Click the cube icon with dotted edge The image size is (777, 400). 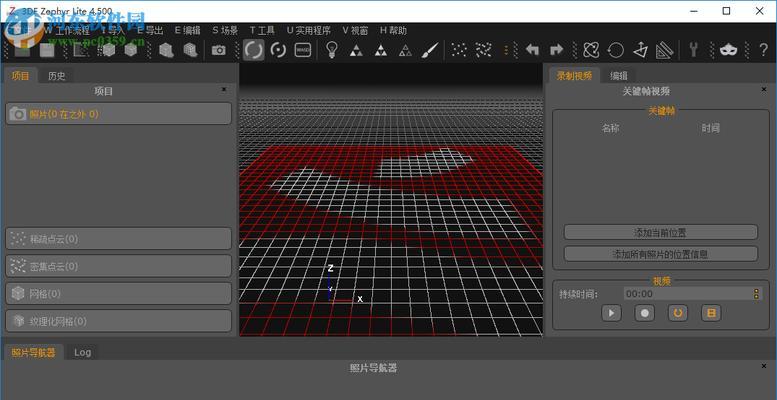[107, 50]
